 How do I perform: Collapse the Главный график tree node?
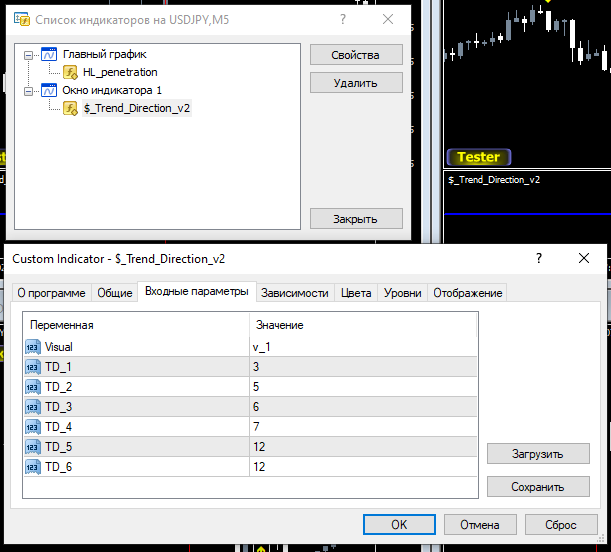pos(28,55)
